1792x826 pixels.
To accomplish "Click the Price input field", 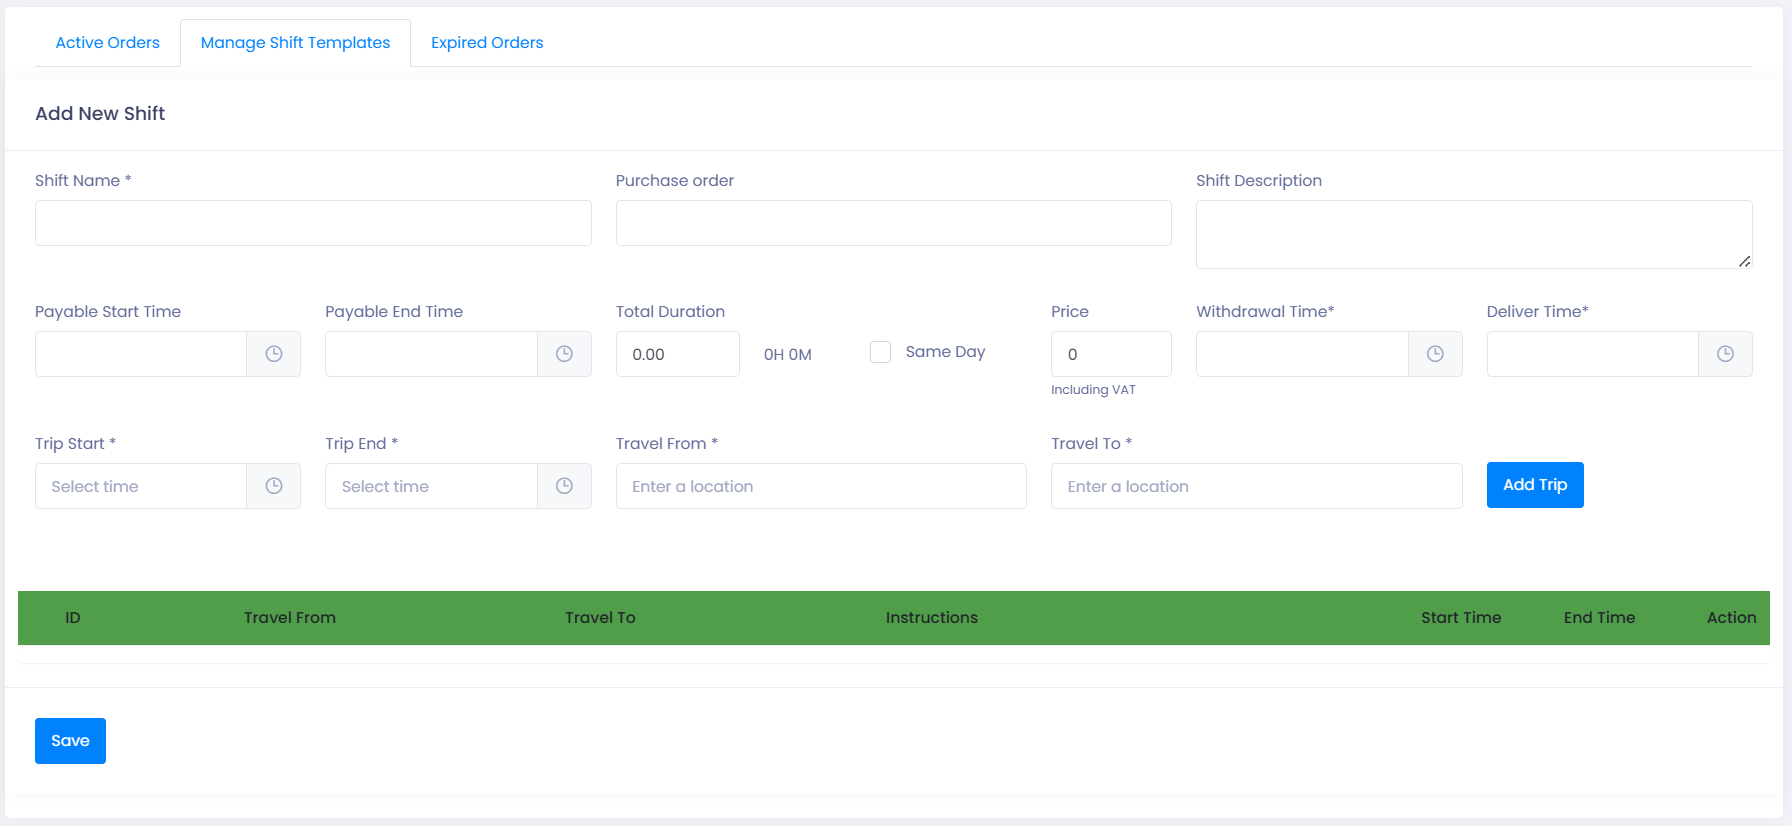I will 1111,354.
